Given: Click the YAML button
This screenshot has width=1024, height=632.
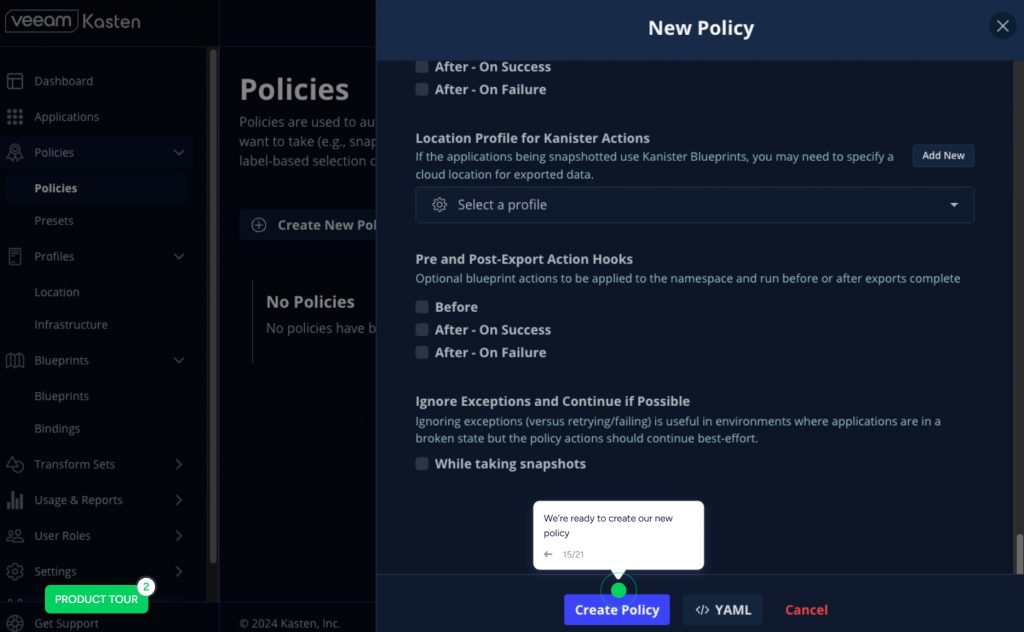Looking at the screenshot, I should (x=722, y=610).
